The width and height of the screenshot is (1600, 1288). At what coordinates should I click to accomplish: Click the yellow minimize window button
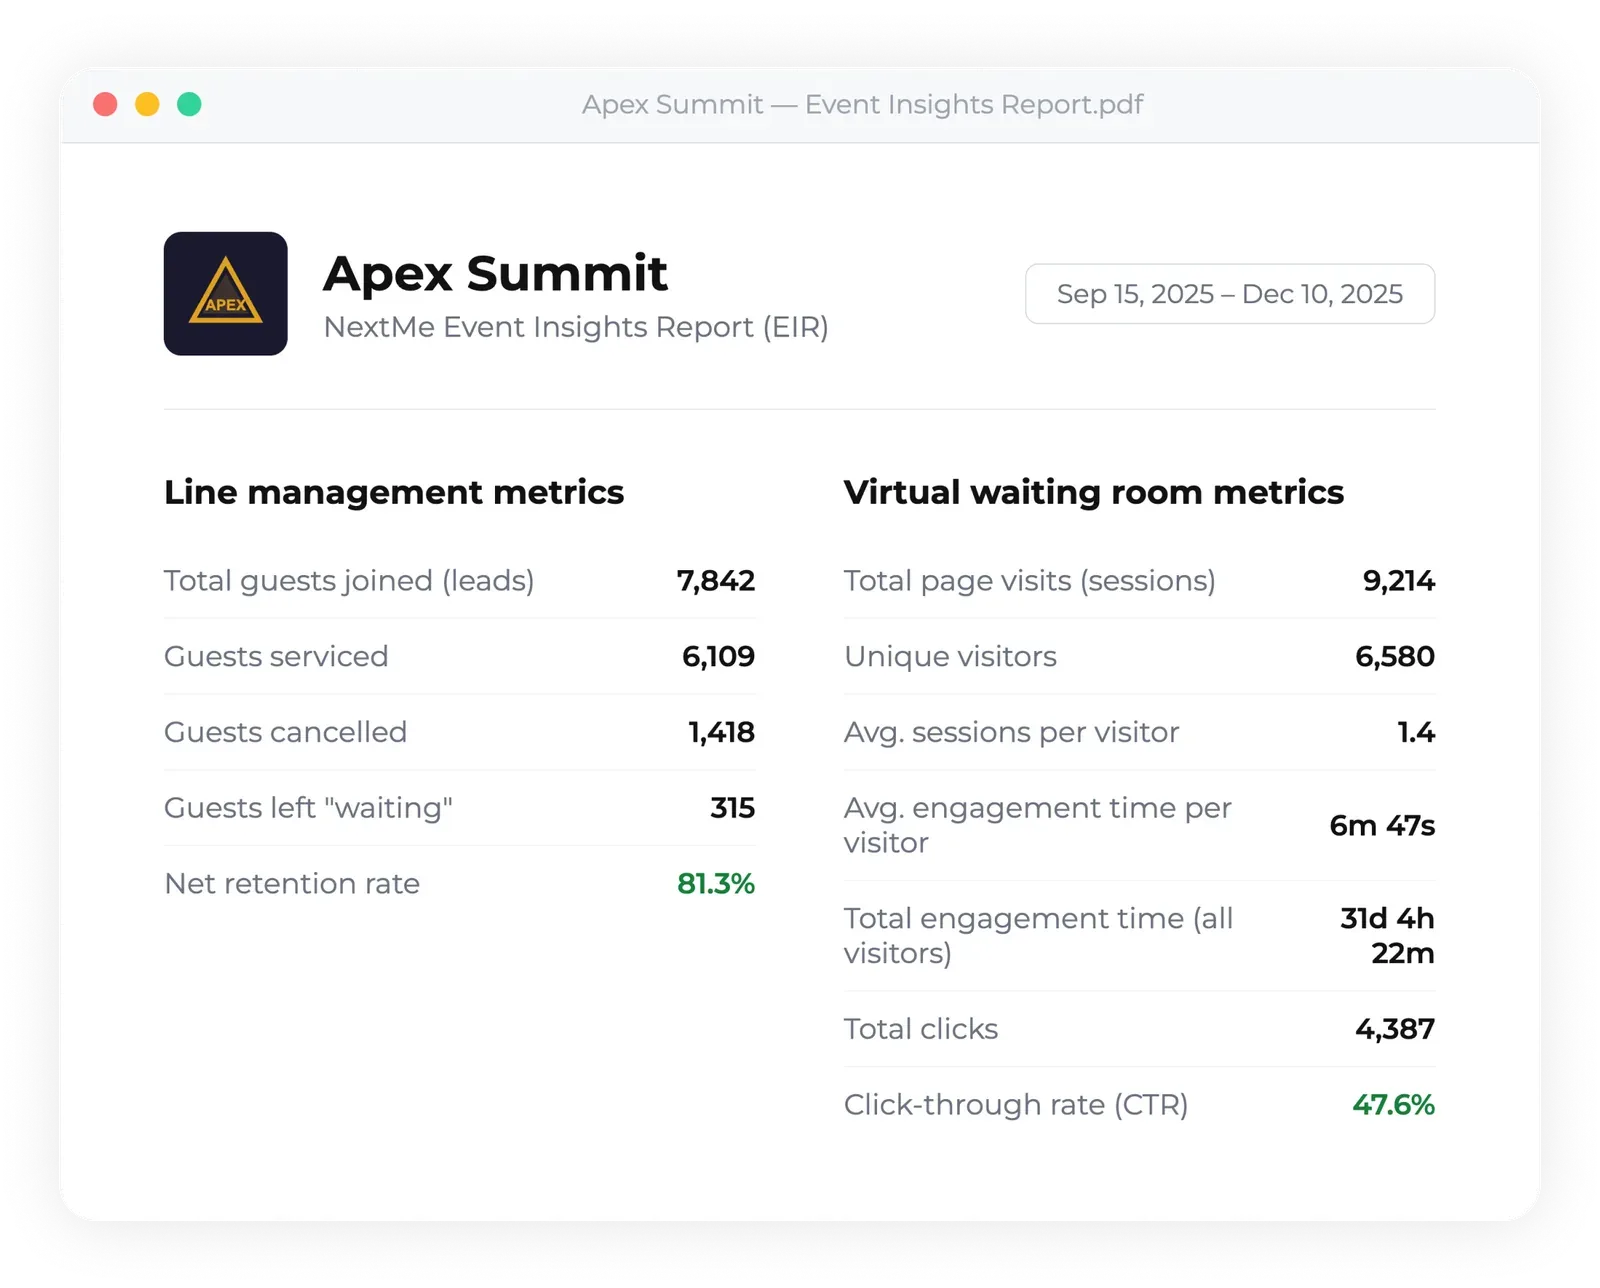click(147, 104)
